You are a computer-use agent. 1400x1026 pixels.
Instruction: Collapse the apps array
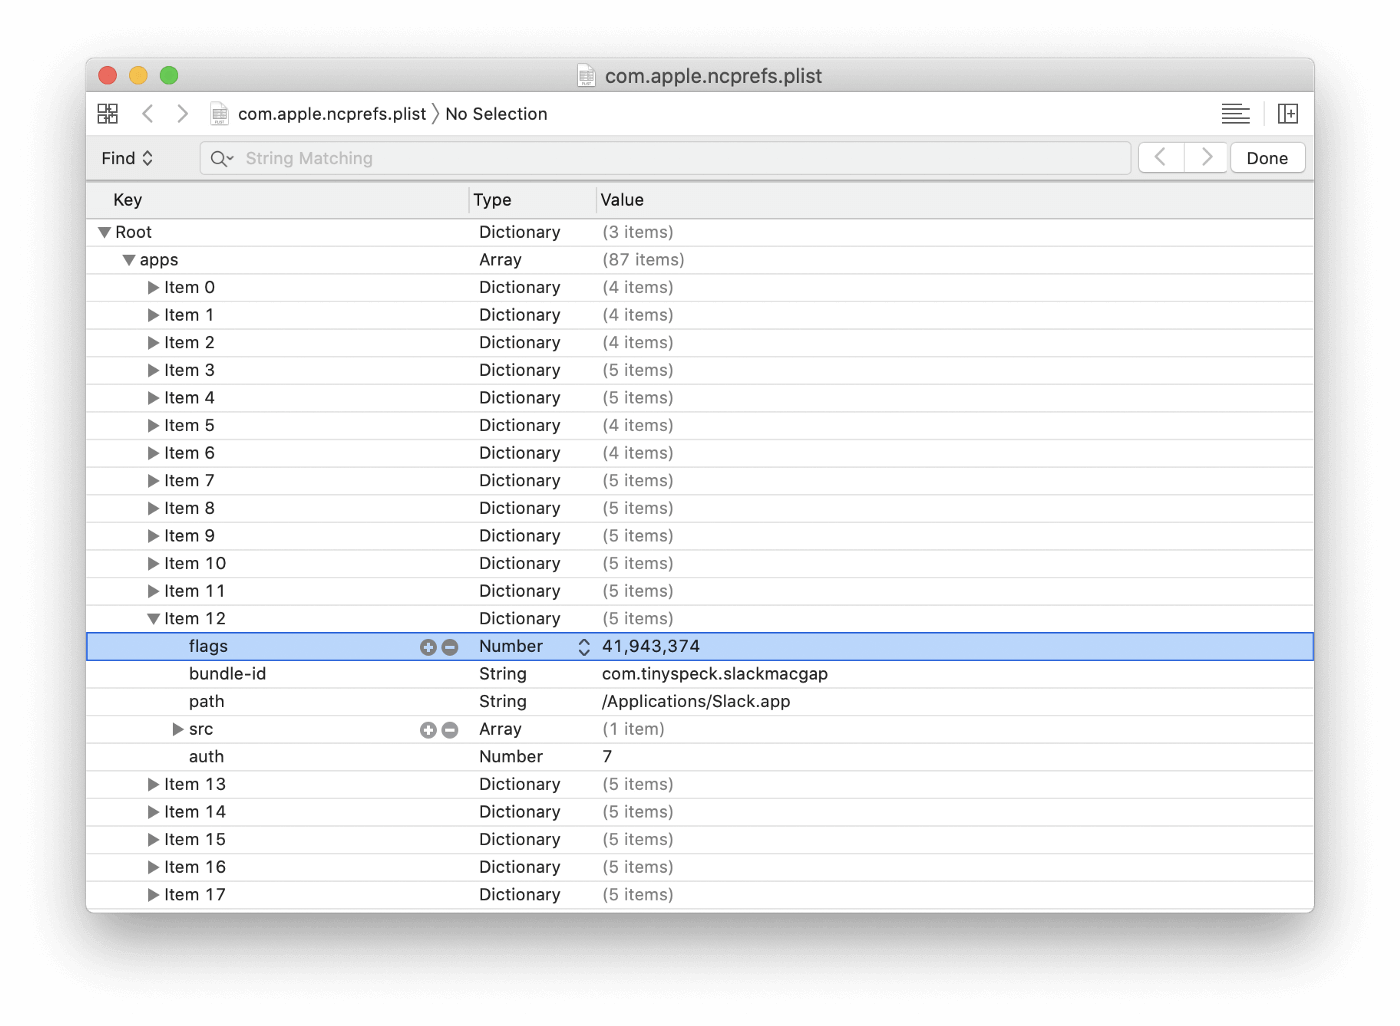click(129, 260)
